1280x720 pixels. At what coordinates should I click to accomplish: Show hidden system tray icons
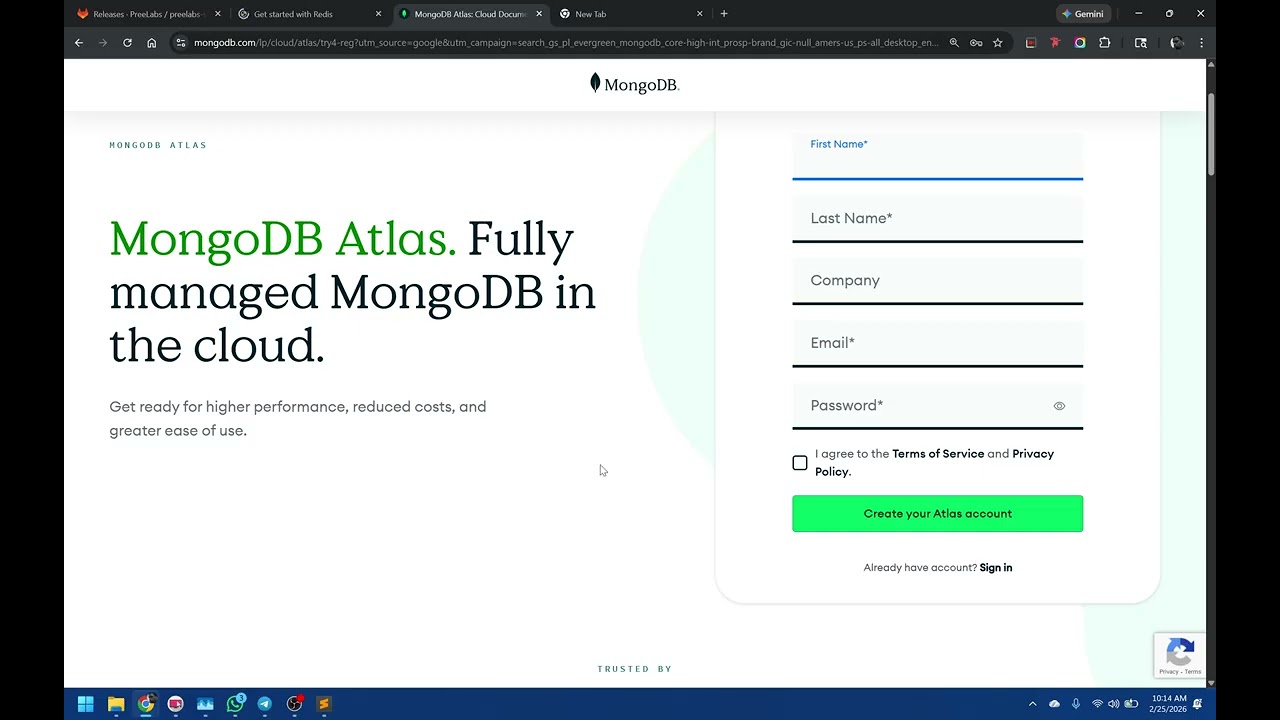1033,704
